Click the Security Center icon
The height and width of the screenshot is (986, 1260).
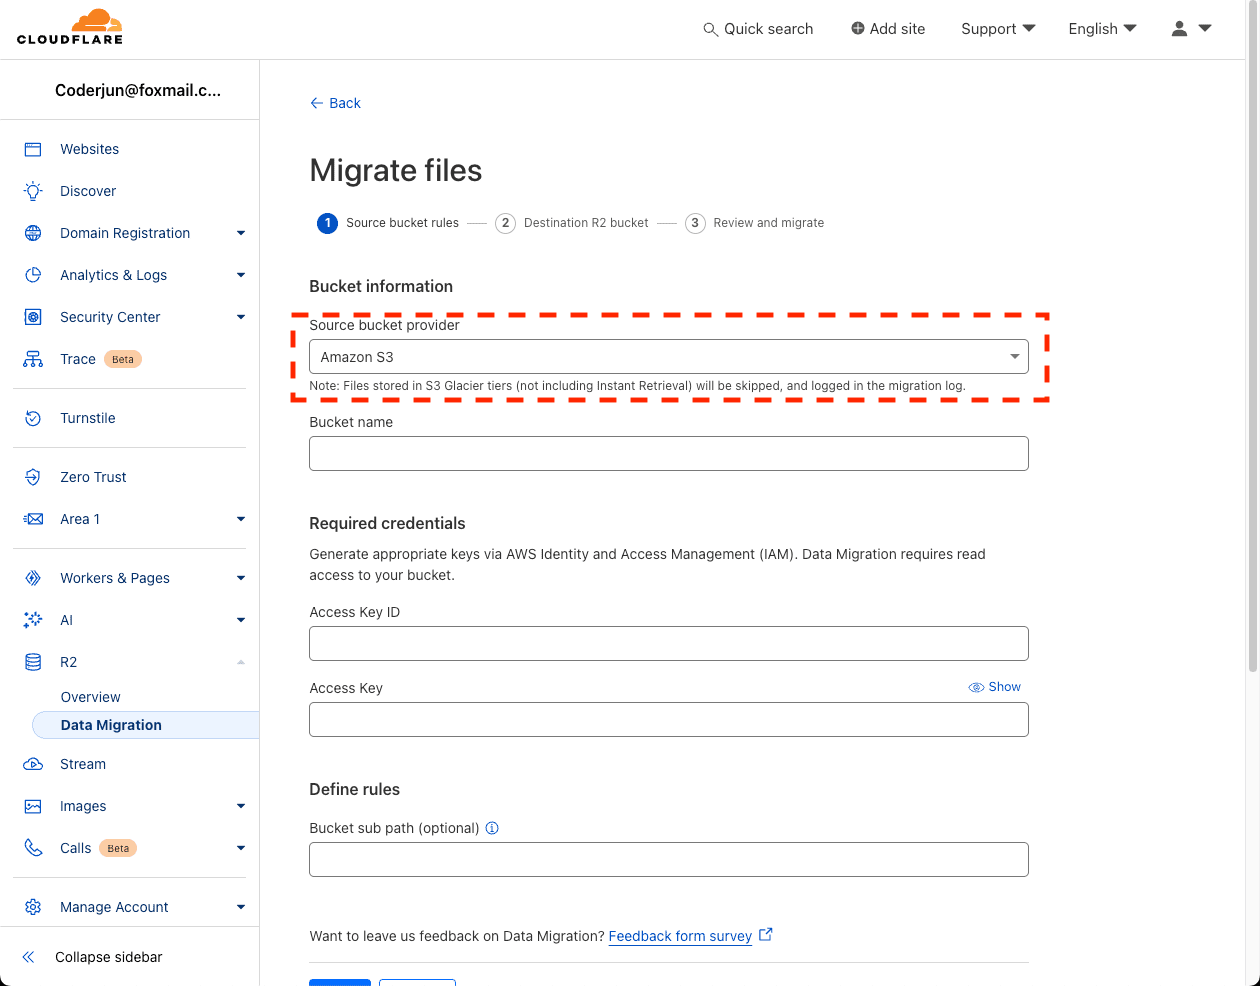[x=33, y=317]
